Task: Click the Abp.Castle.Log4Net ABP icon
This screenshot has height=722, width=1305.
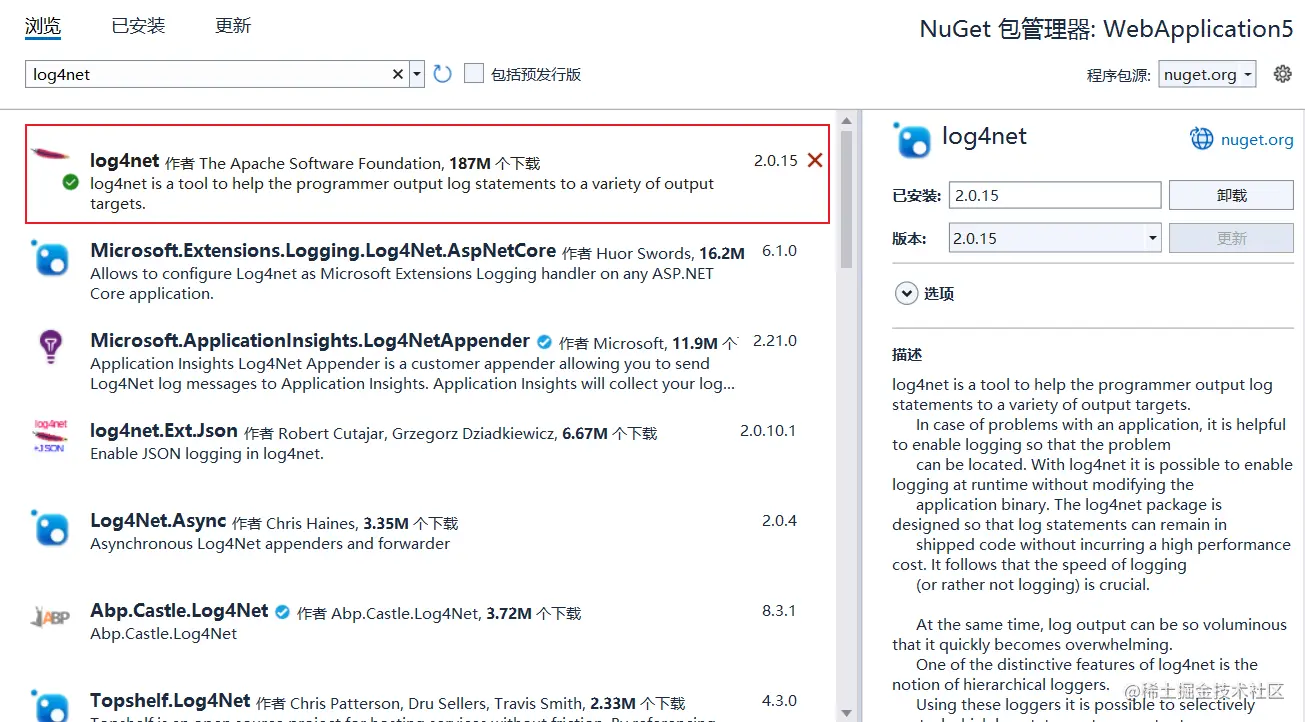Action: 50,617
